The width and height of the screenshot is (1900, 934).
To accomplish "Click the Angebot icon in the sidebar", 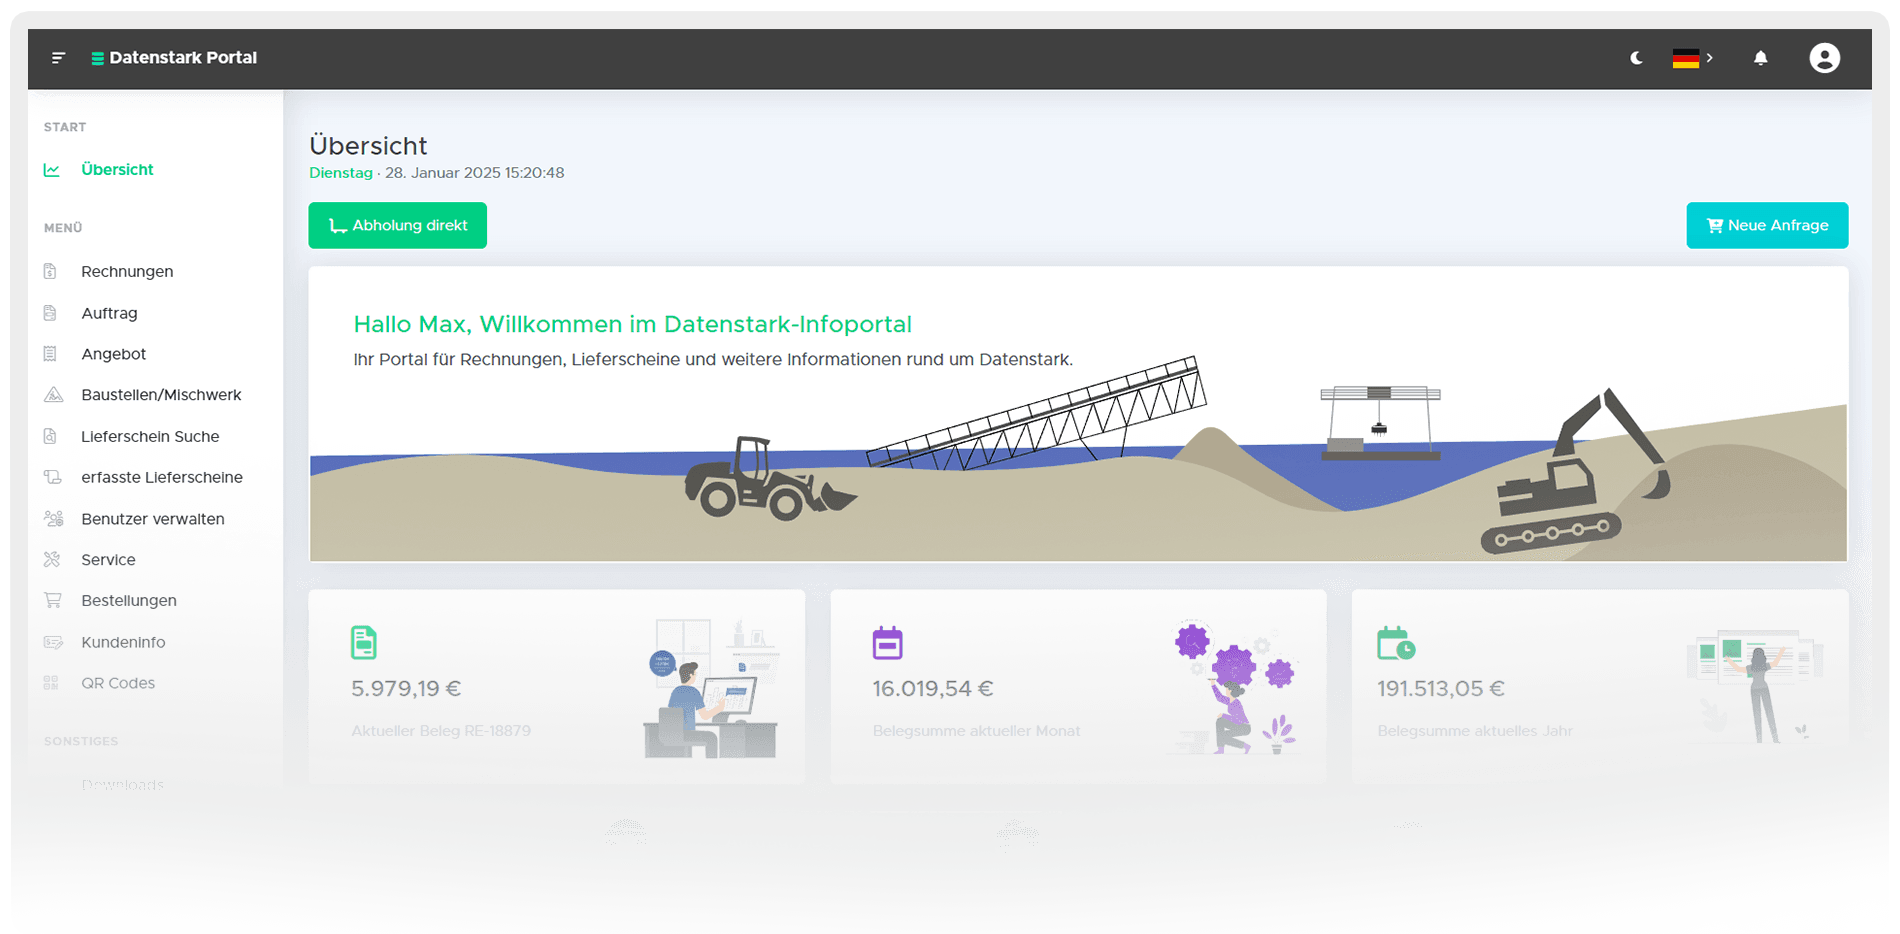I will click(50, 354).
